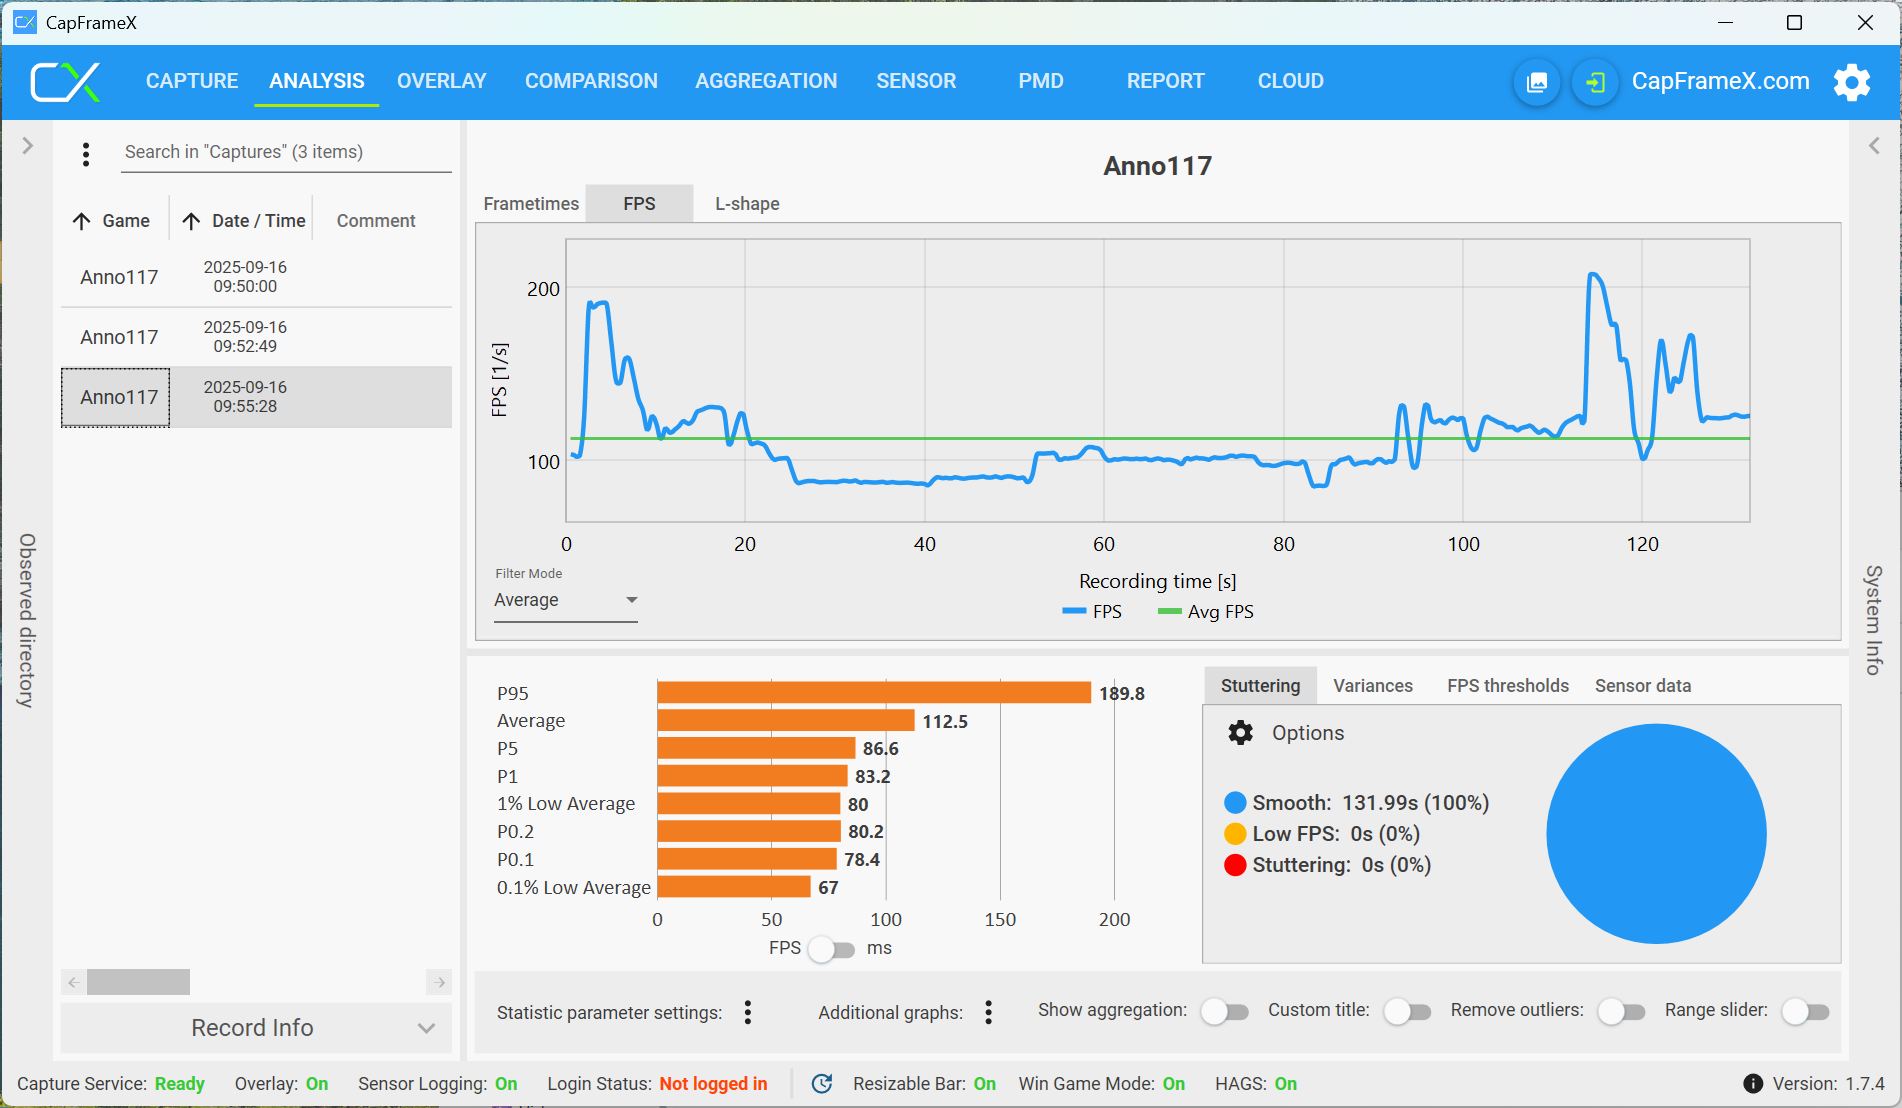Sort captures by Date / Time arrow
This screenshot has width=1902, height=1108.
click(191, 221)
